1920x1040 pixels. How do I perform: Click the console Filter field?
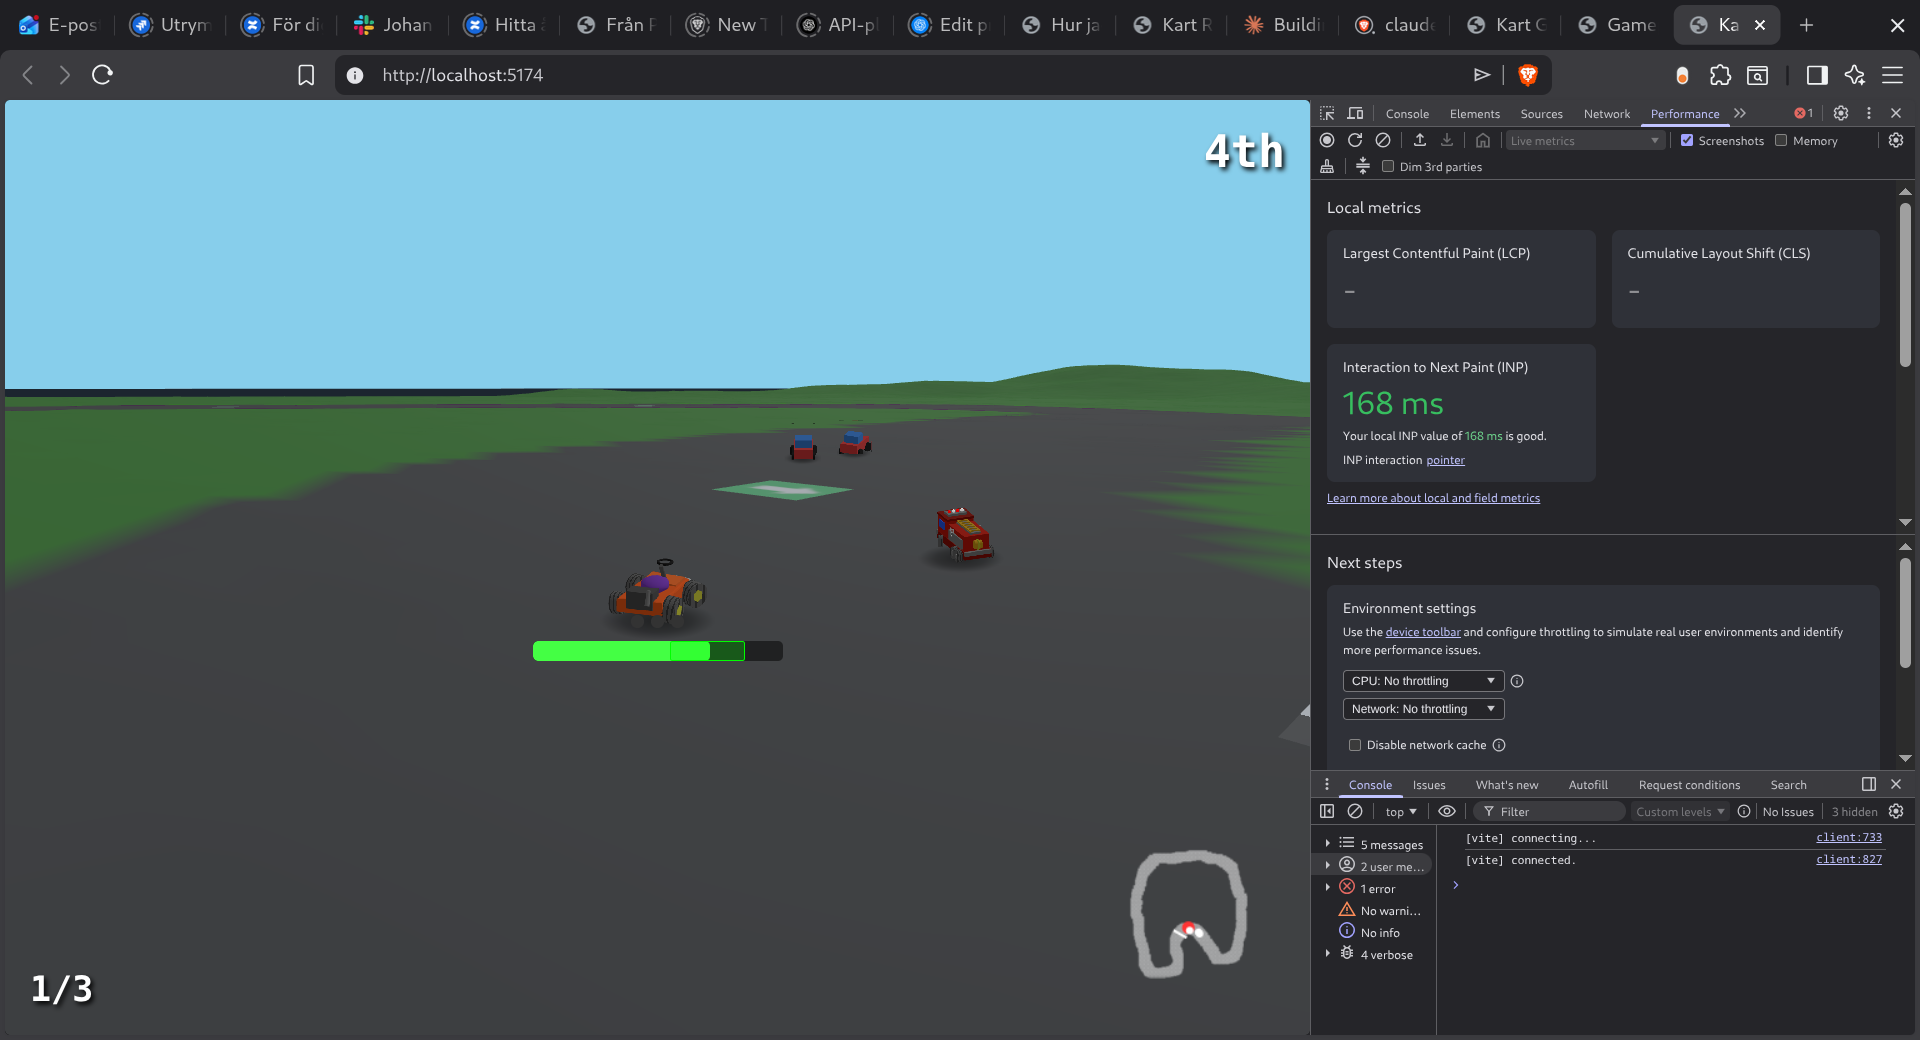coord(1550,811)
